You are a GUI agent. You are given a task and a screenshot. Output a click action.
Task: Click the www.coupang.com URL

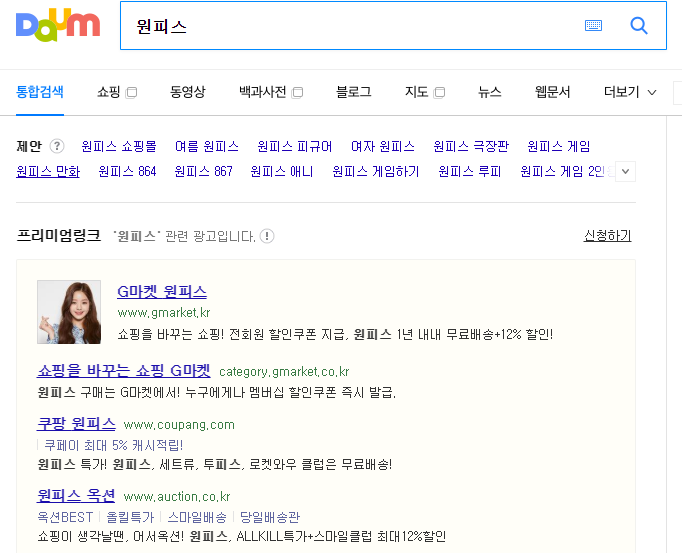(179, 425)
